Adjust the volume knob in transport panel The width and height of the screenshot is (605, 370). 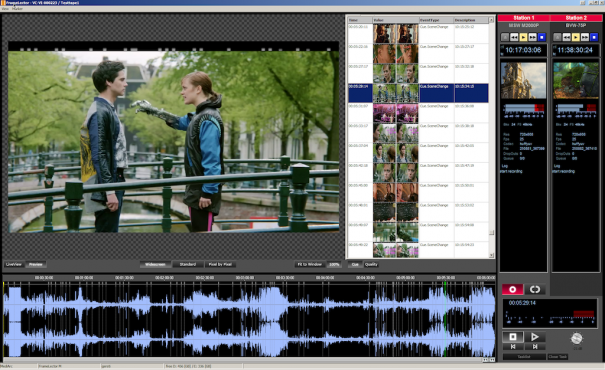pyautogui.click(x=576, y=338)
